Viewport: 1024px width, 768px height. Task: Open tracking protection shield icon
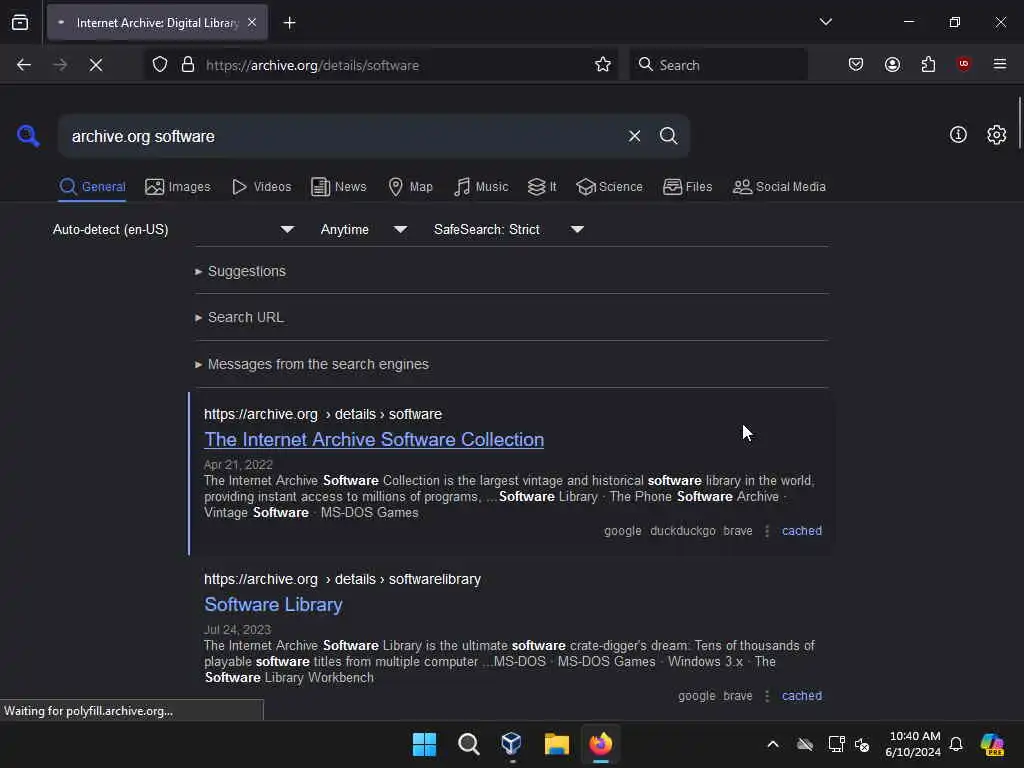160,65
